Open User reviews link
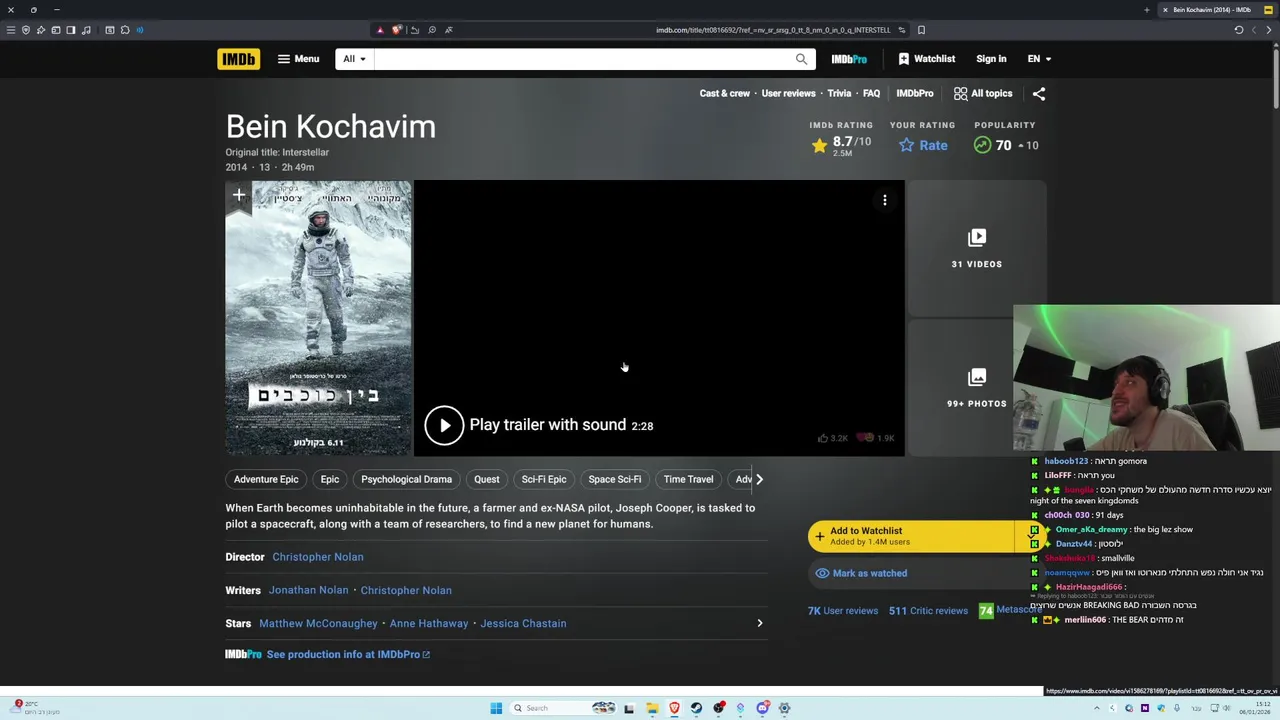 click(788, 93)
